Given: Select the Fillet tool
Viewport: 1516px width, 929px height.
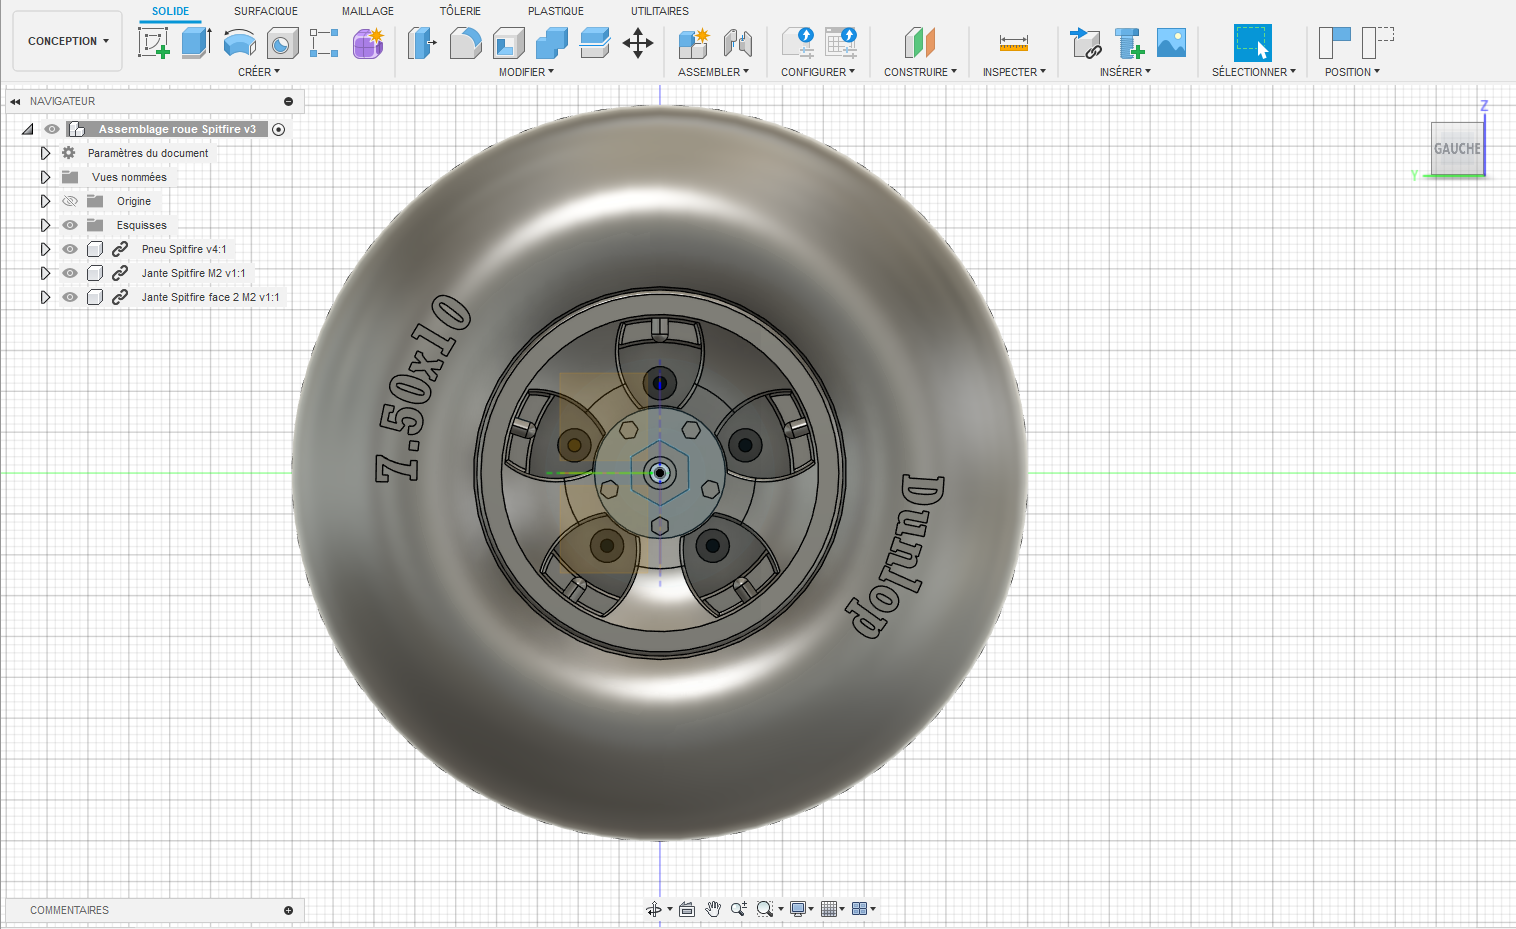Looking at the screenshot, I should pos(465,43).
